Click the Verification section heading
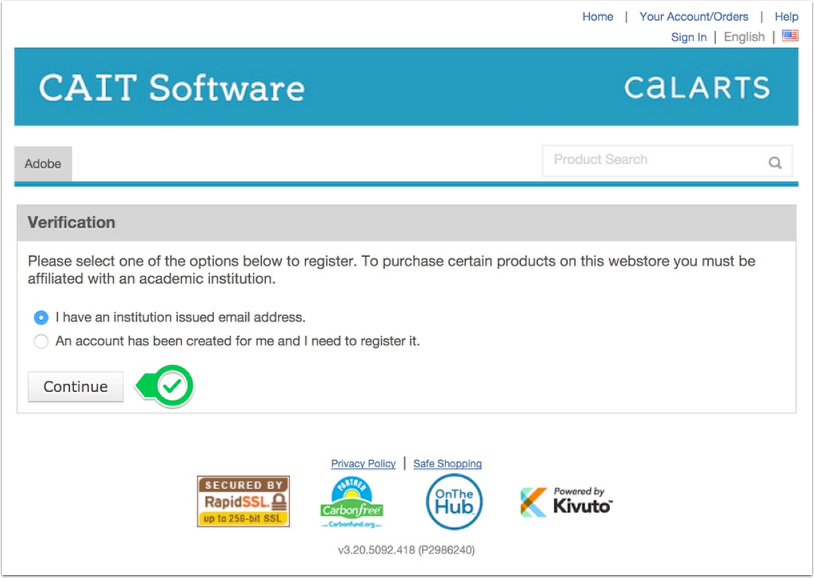The height and width of the screenshot is (578, 814). point(71,222)
